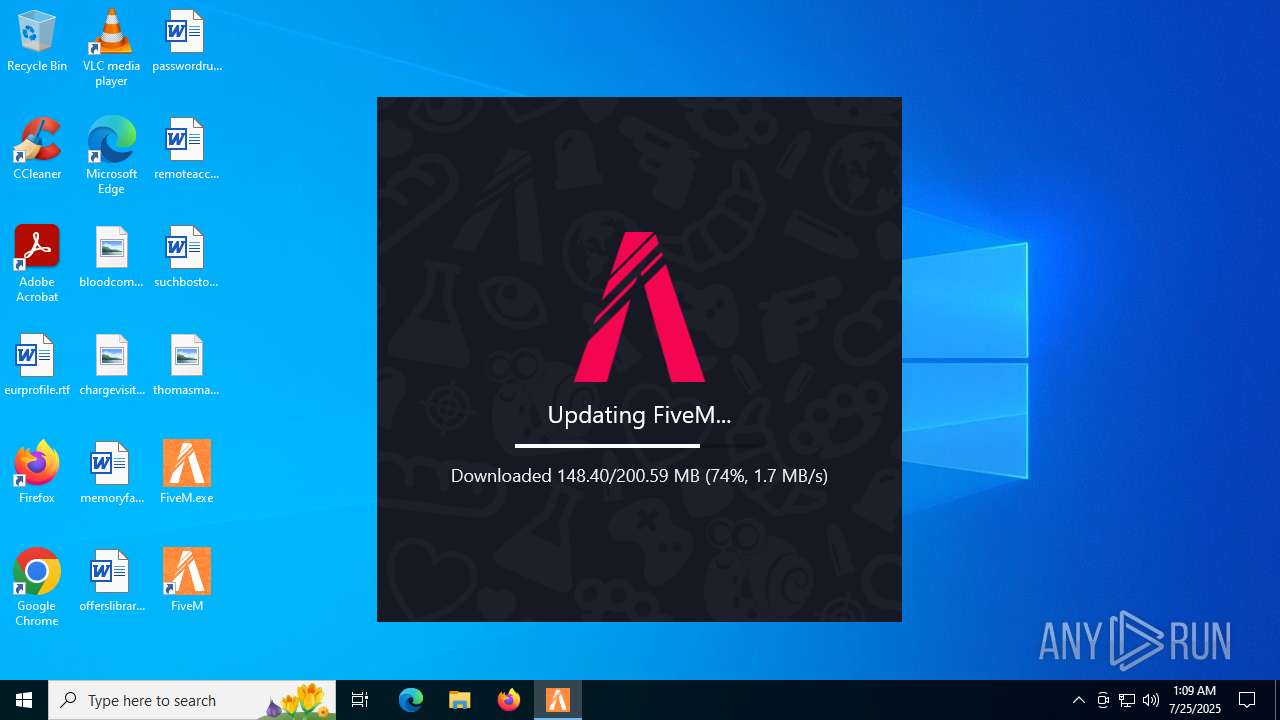
Task: Launch Firefox from the taskbar
Action: click(x=509, y=700)
